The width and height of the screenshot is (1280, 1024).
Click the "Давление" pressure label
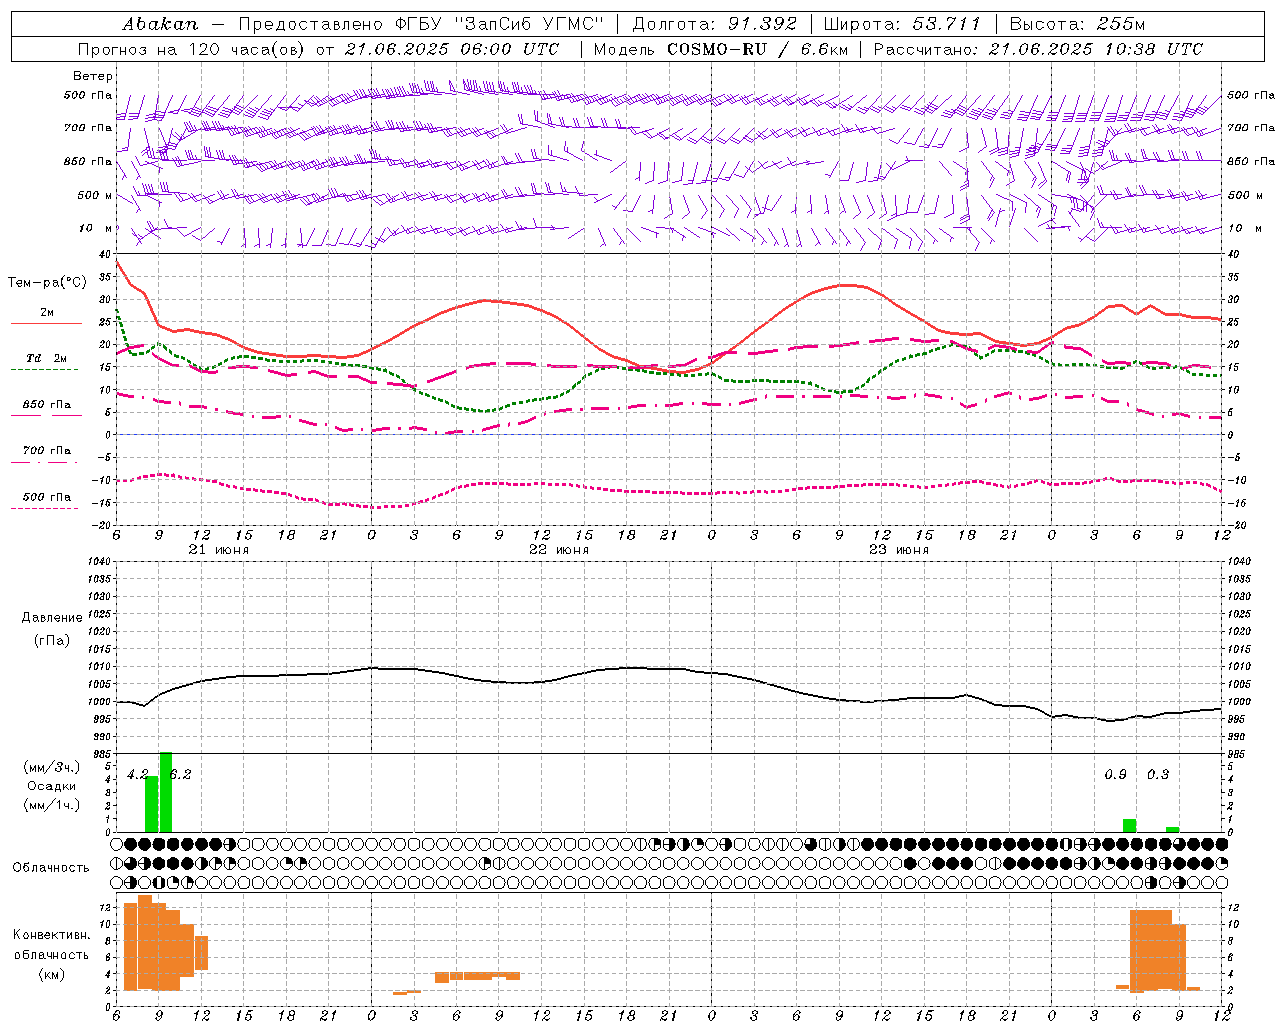point(52,618)
